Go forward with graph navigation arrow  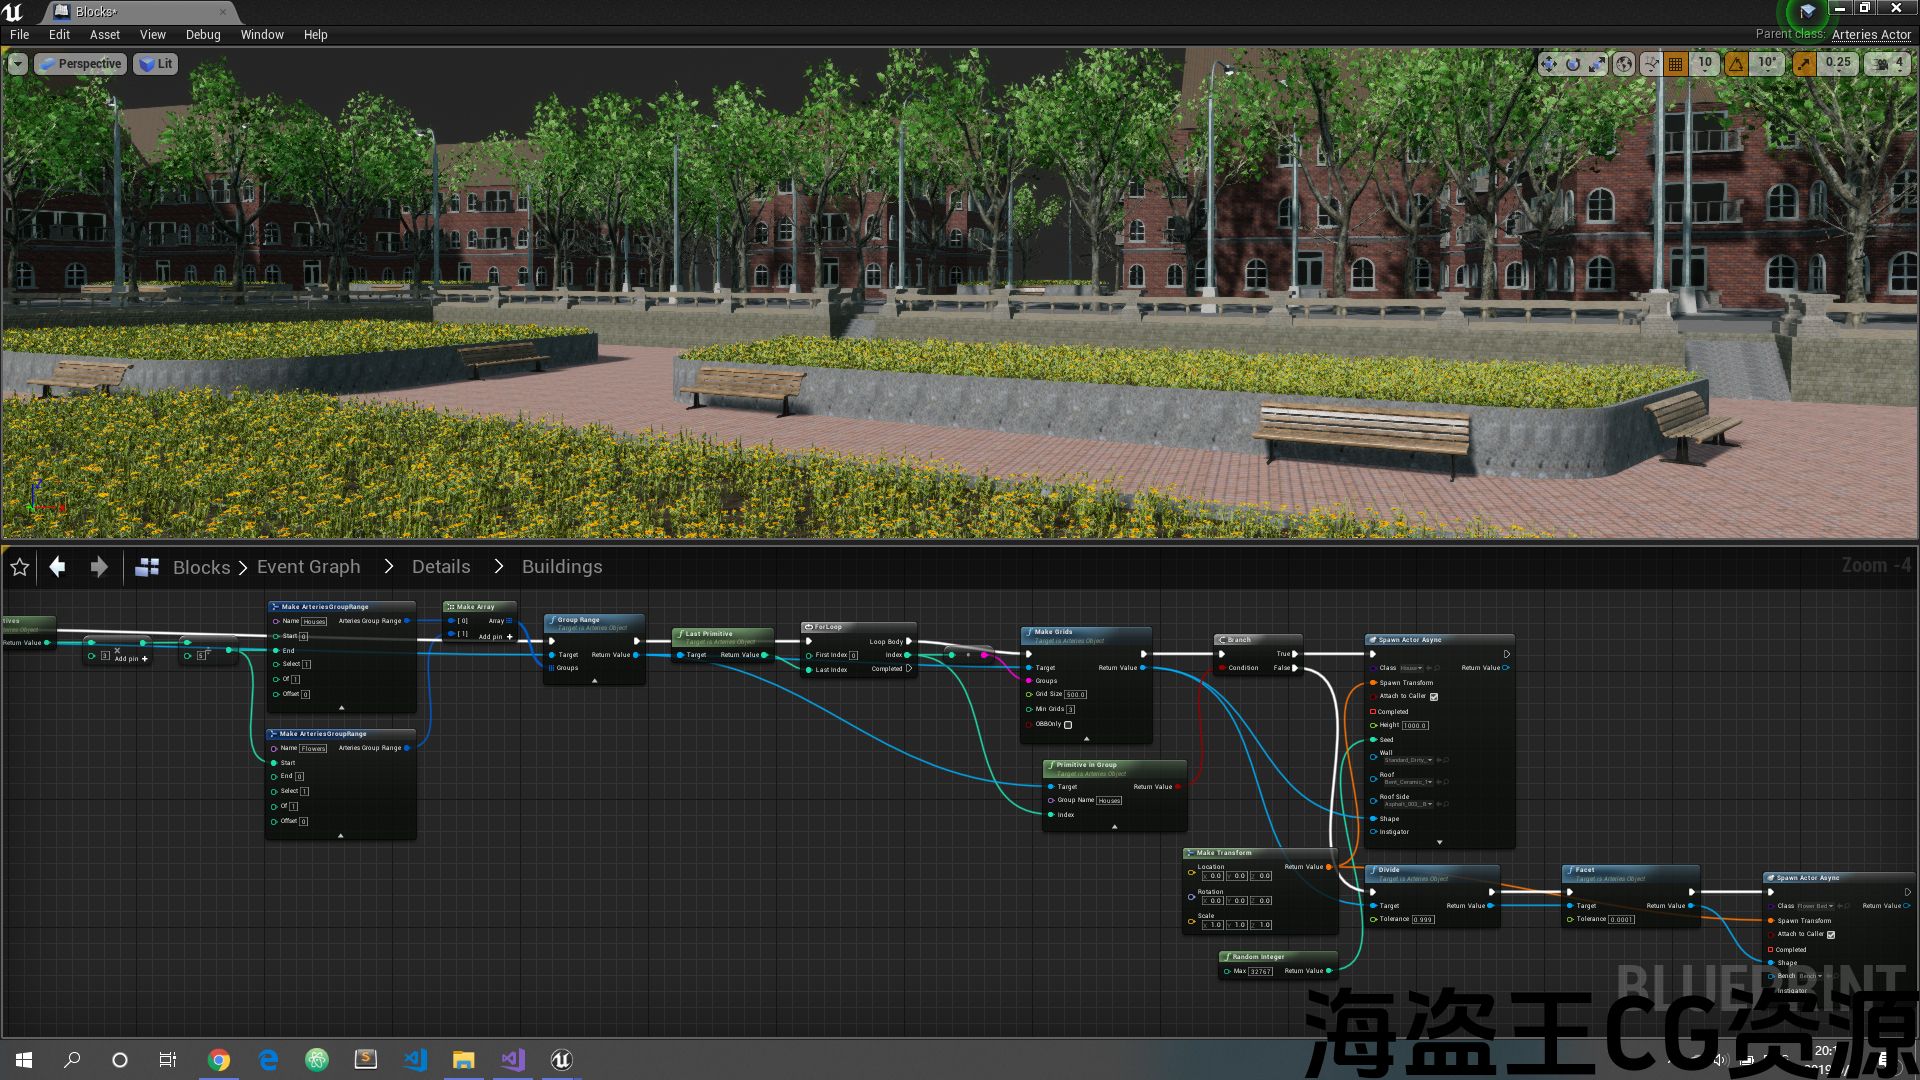(x=98, y=567)
